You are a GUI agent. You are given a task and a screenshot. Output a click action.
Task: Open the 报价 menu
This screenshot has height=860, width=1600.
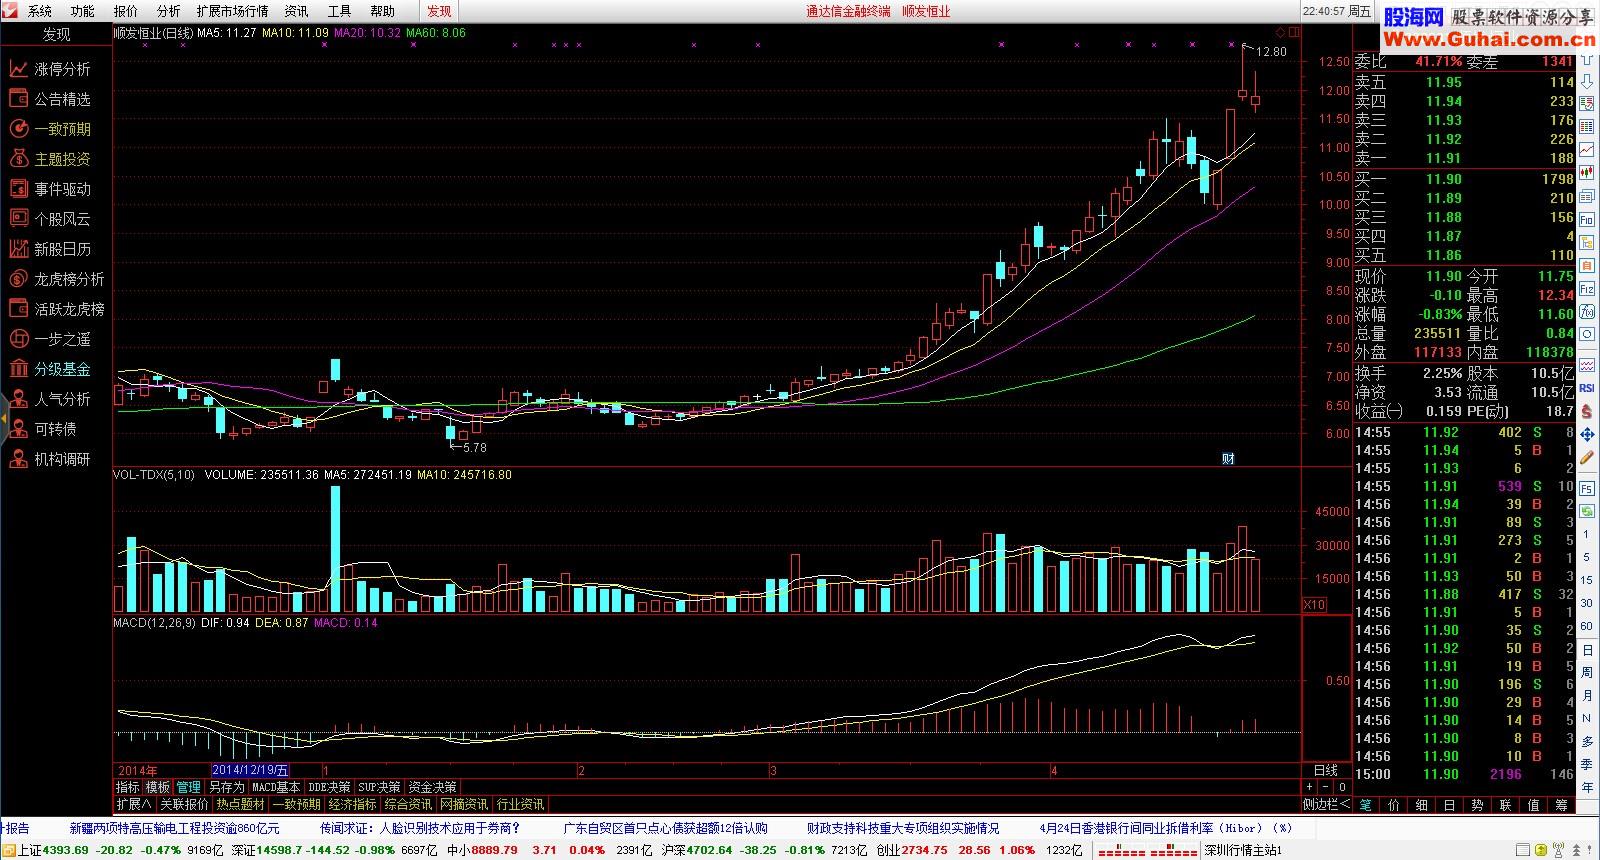pos(126,11)
